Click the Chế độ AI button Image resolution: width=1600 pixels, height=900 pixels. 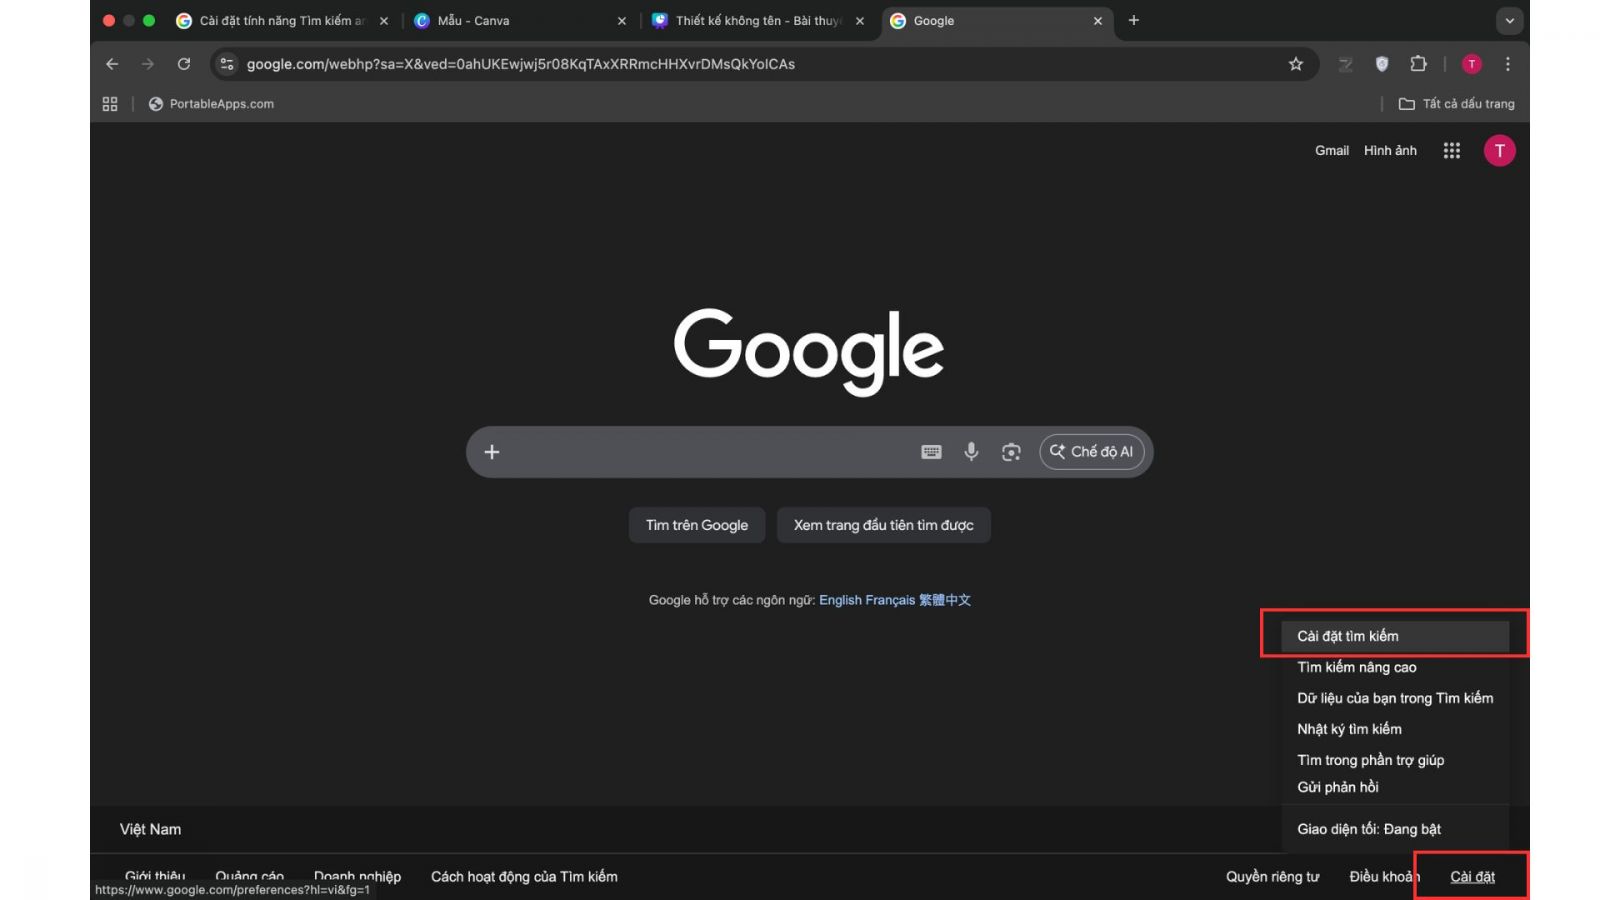[1092, 452]
